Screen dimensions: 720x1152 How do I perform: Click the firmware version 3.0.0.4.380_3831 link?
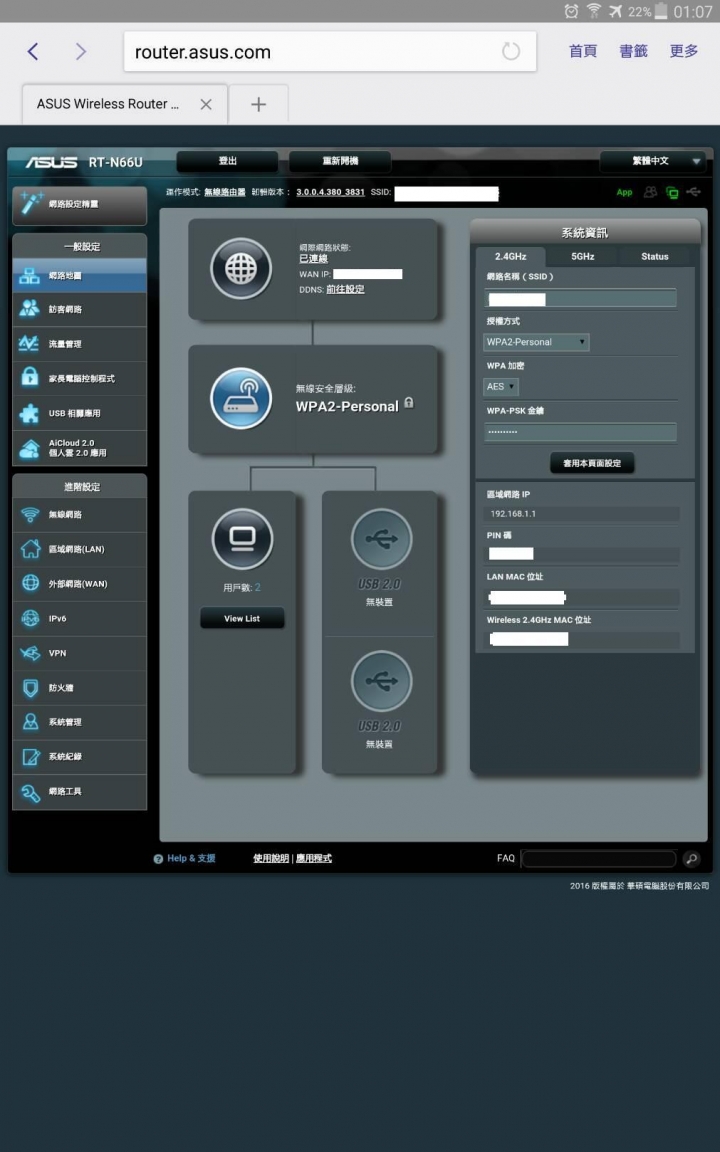(331, 192)
